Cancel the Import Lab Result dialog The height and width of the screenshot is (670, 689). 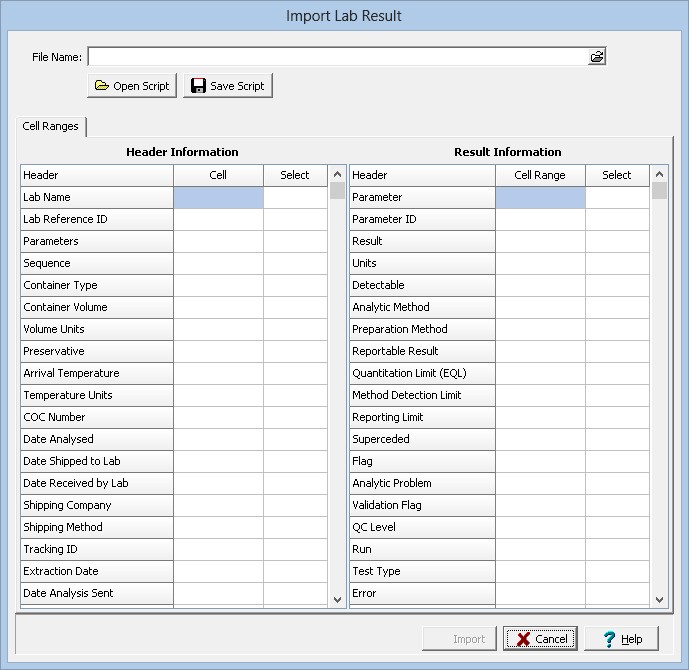tap(540, 639)
